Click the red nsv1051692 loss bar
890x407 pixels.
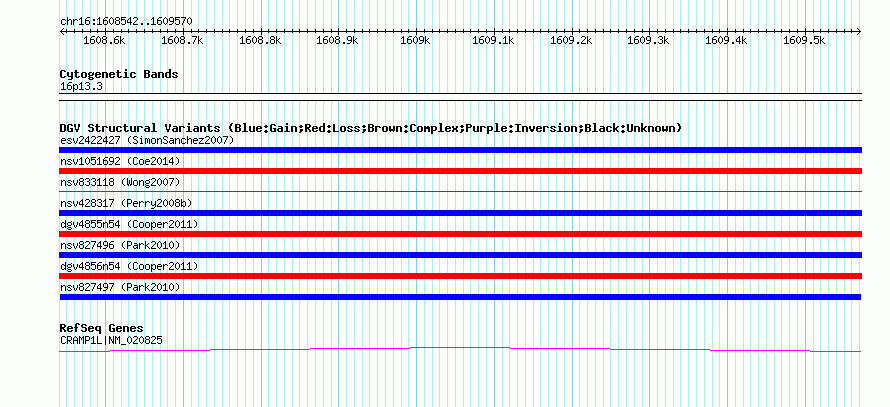click(x=460, y=171)
